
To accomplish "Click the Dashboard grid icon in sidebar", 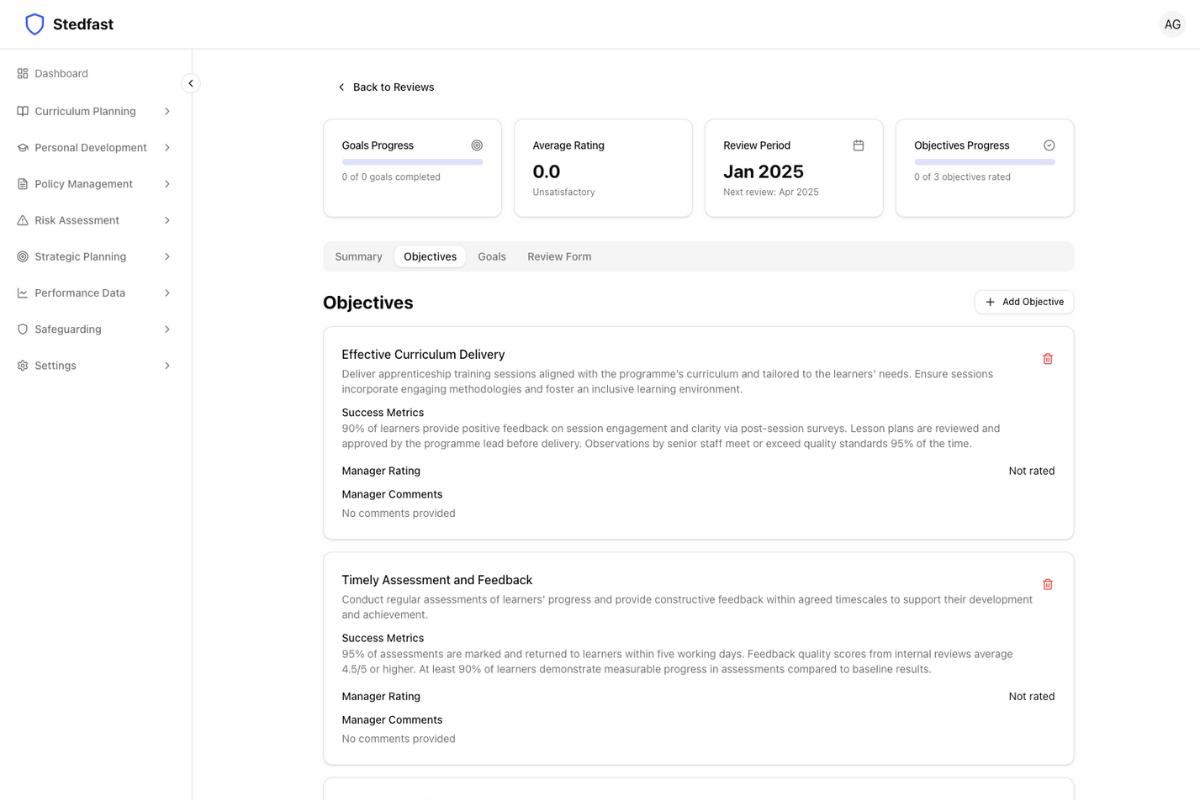I will point(23,73).
